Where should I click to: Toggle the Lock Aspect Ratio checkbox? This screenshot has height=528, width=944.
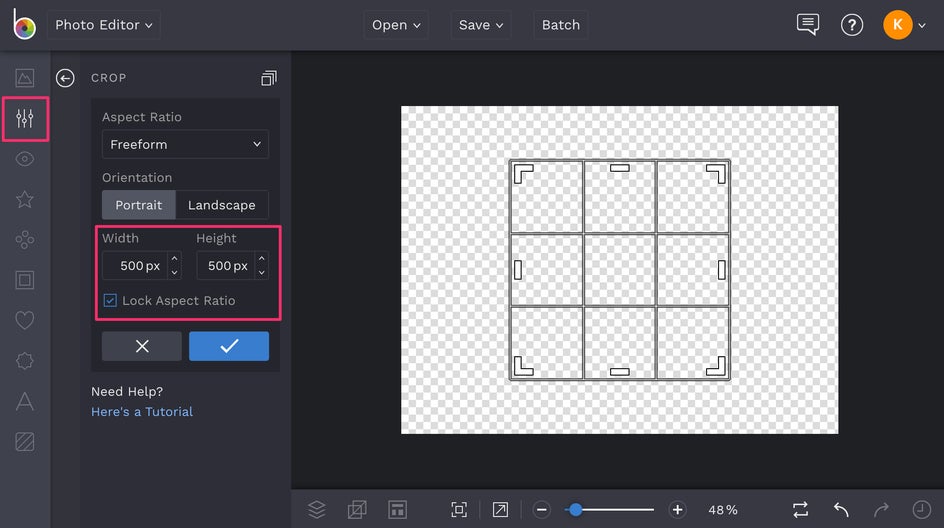110,300
